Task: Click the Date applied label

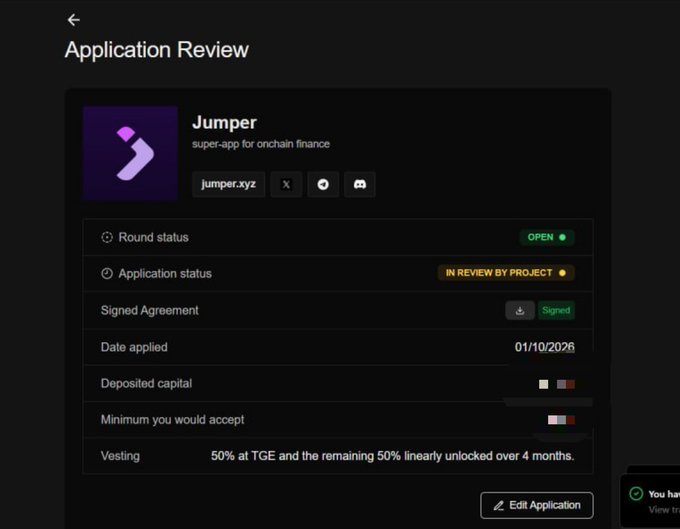Action: tap(134, 347)
